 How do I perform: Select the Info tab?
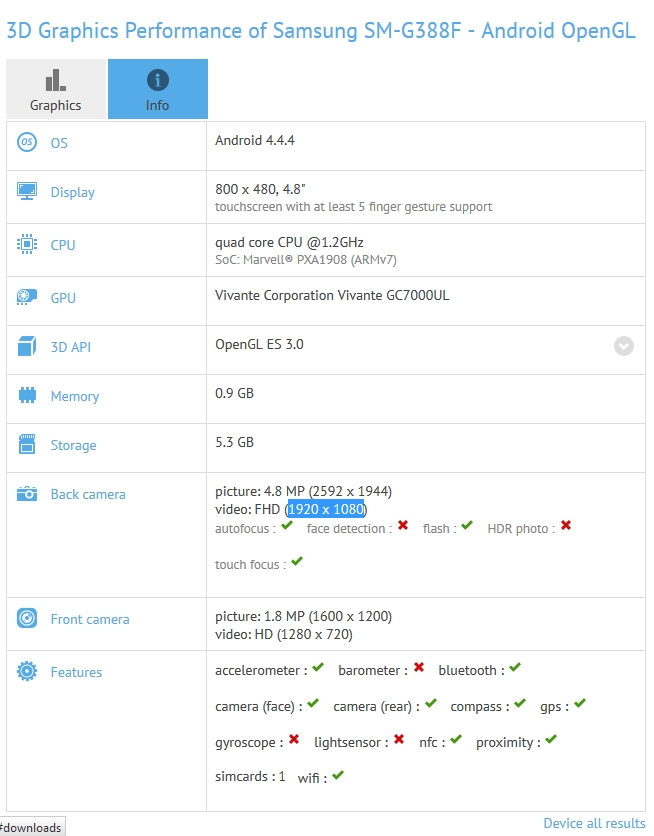(158, 89)
